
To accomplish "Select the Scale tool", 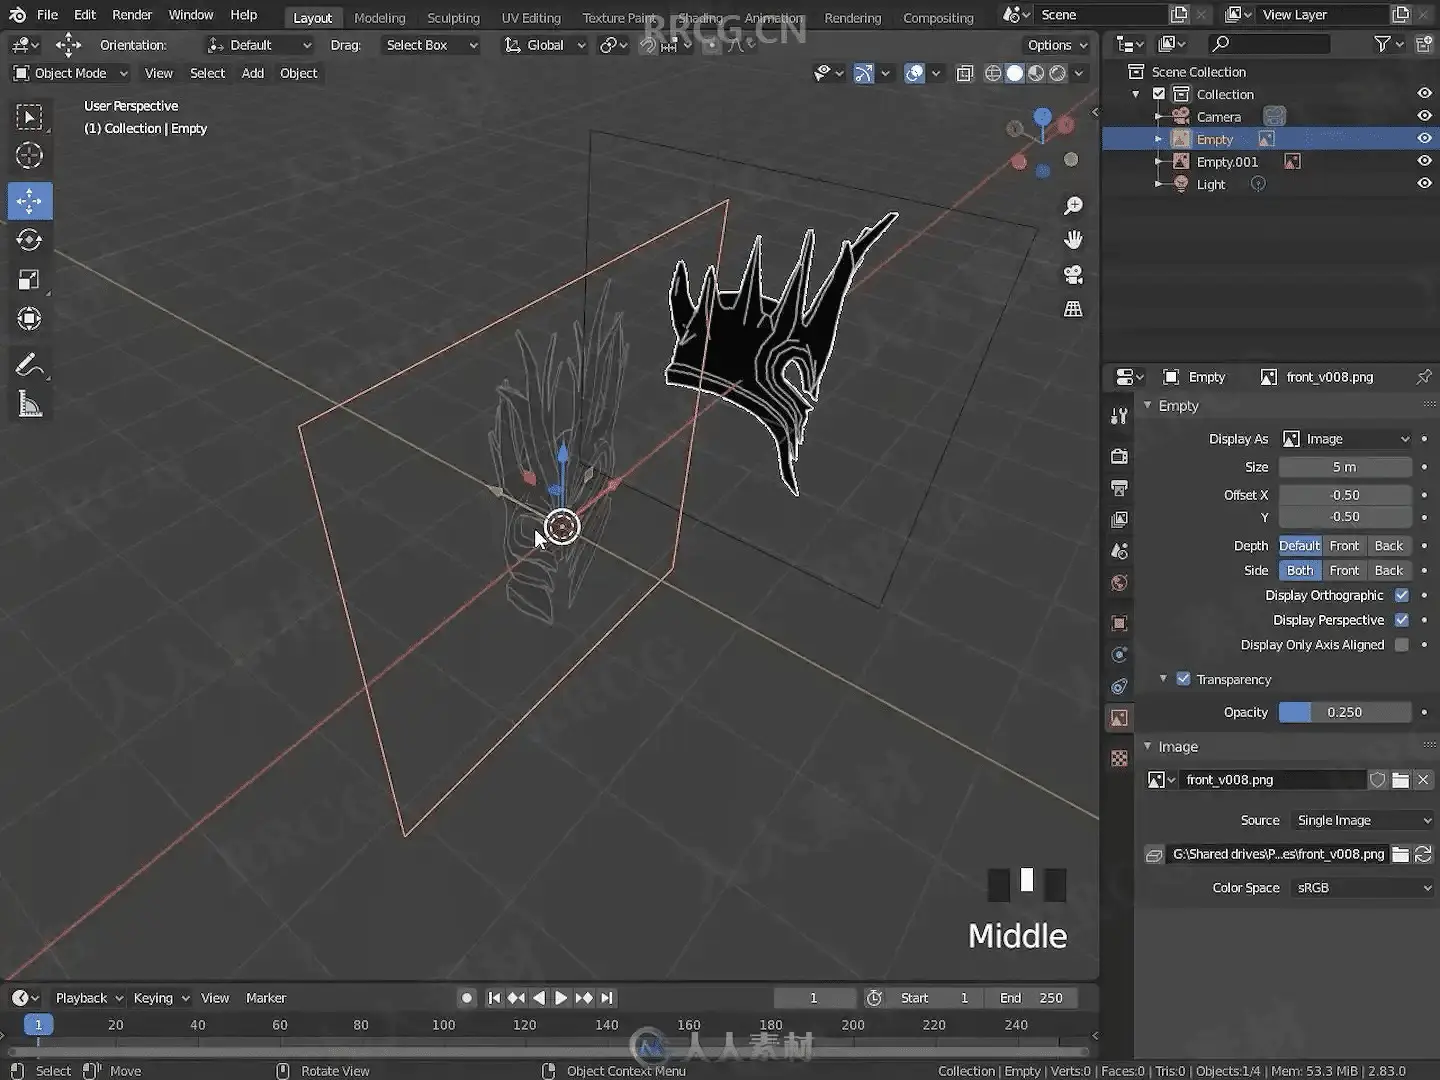I will [29, 280].
